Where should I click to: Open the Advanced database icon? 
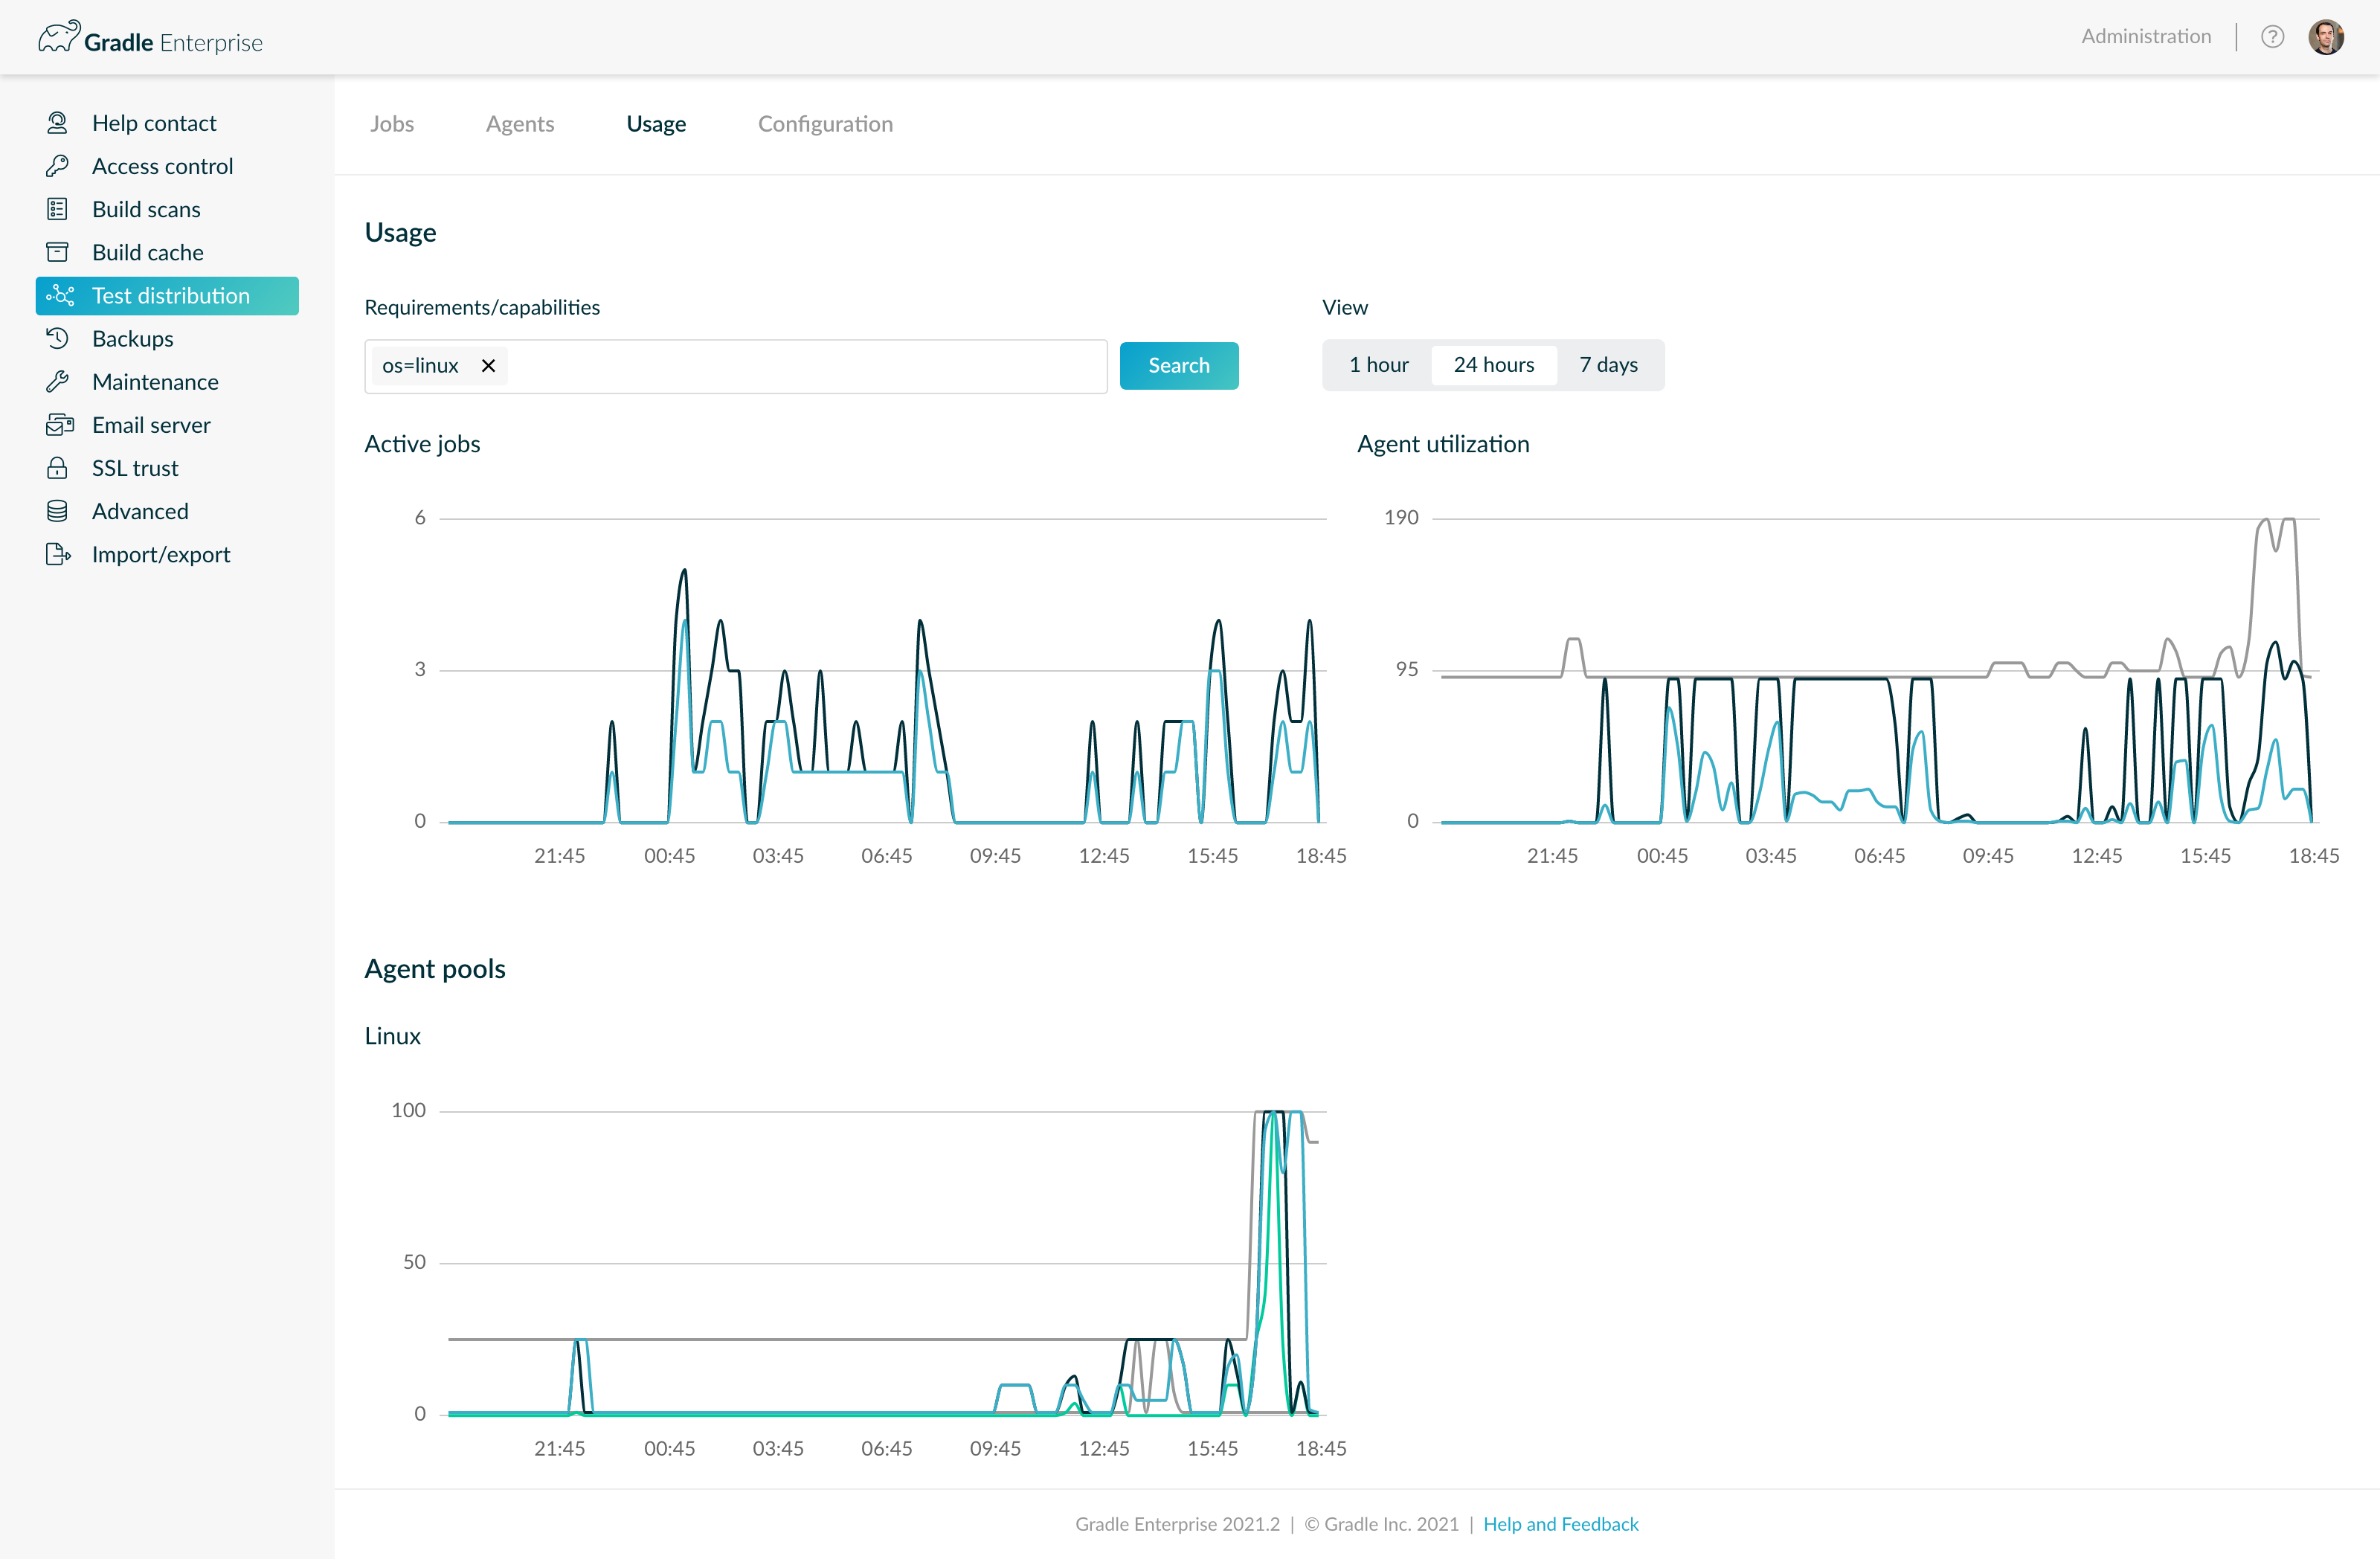tap(58, 510)
